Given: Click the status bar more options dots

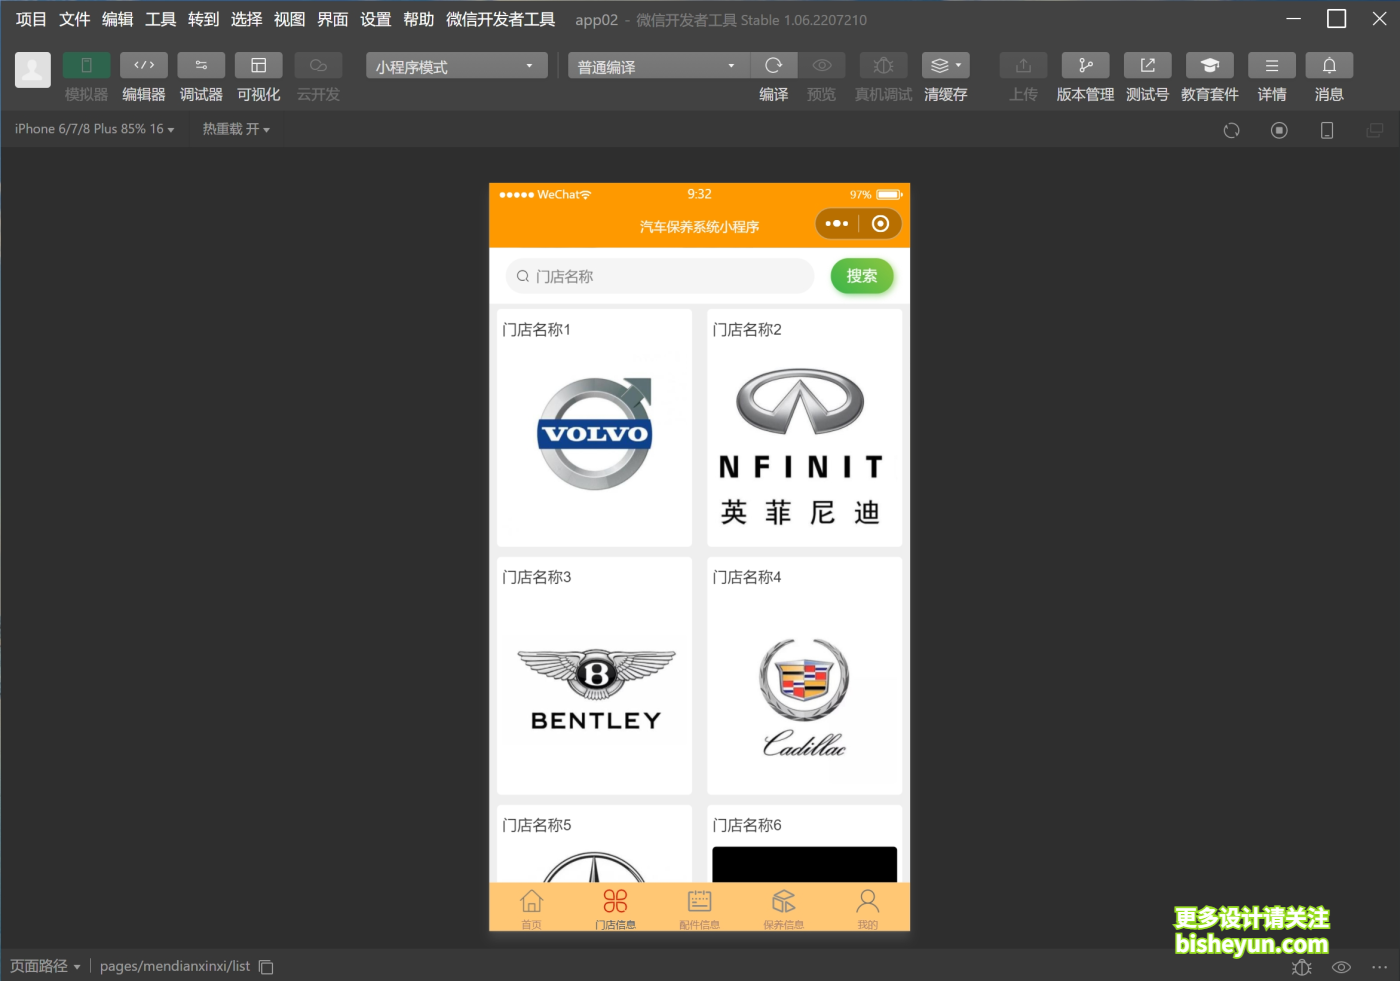Looking at the screenshot, I should pos(1380,967).
